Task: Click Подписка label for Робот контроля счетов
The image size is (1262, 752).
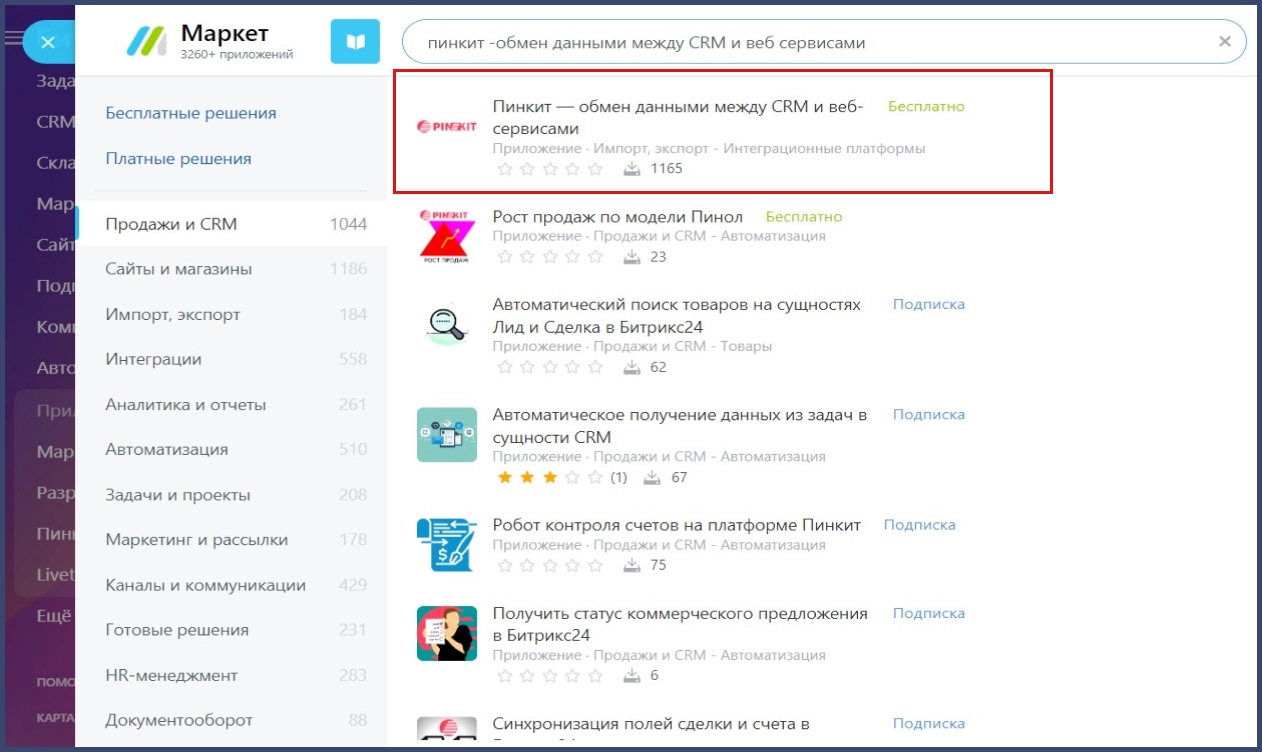Action: 919,524
